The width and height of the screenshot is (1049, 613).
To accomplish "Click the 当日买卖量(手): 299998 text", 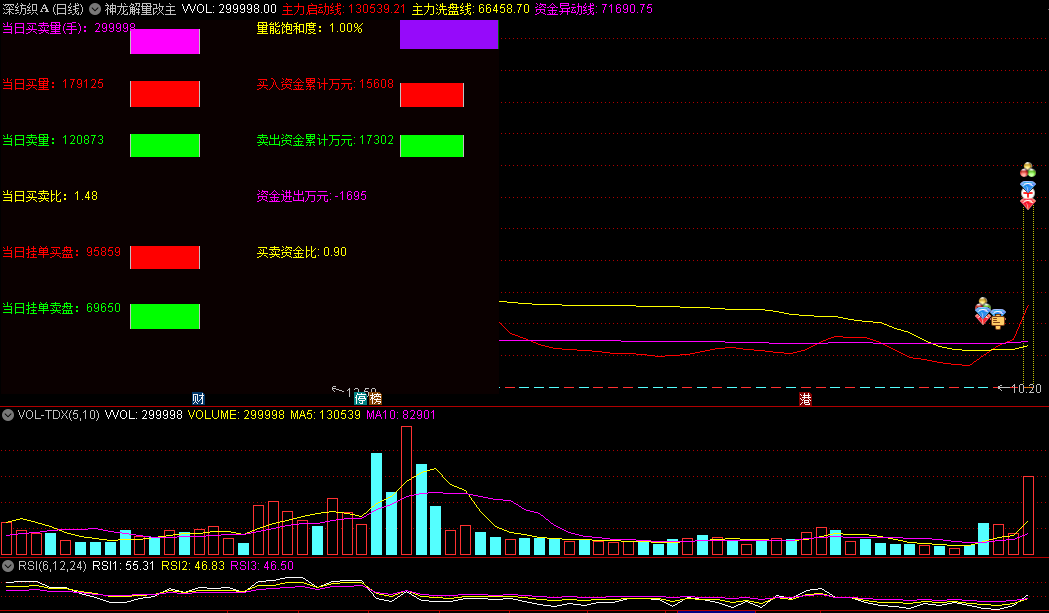I will (69, 28).
